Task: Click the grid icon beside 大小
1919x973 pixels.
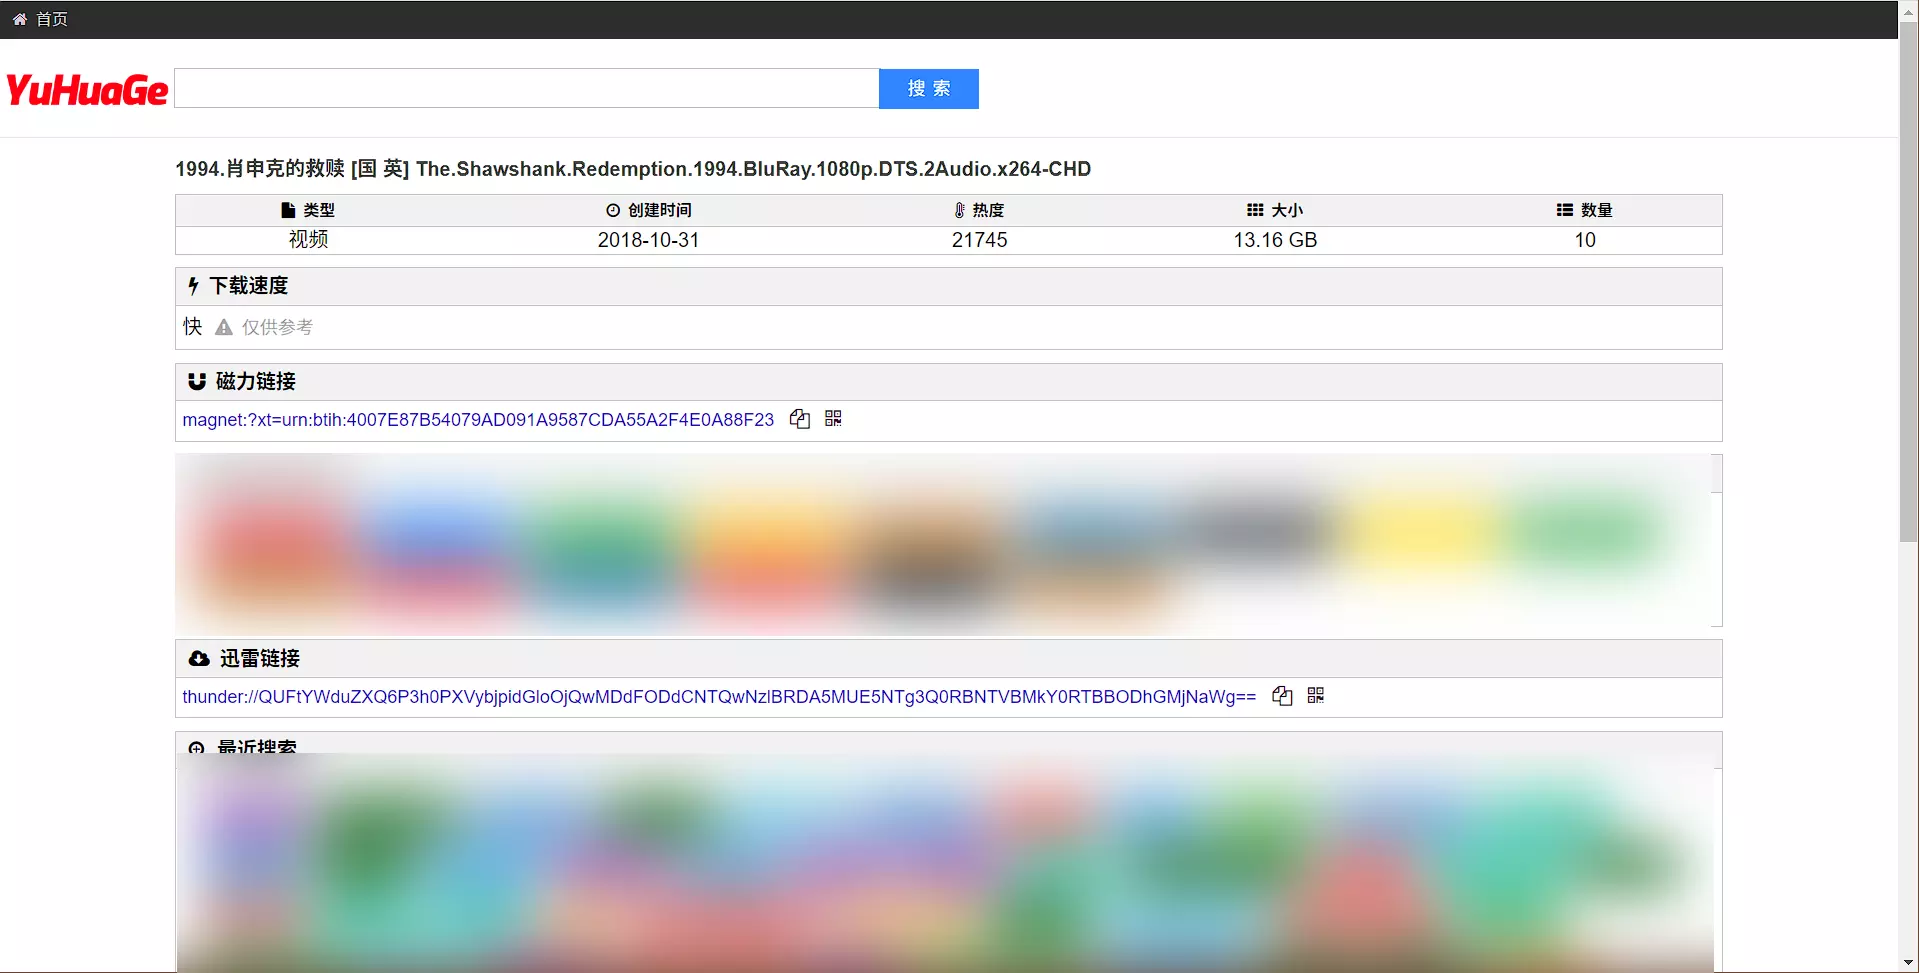Action: (x=1255, y=210)
